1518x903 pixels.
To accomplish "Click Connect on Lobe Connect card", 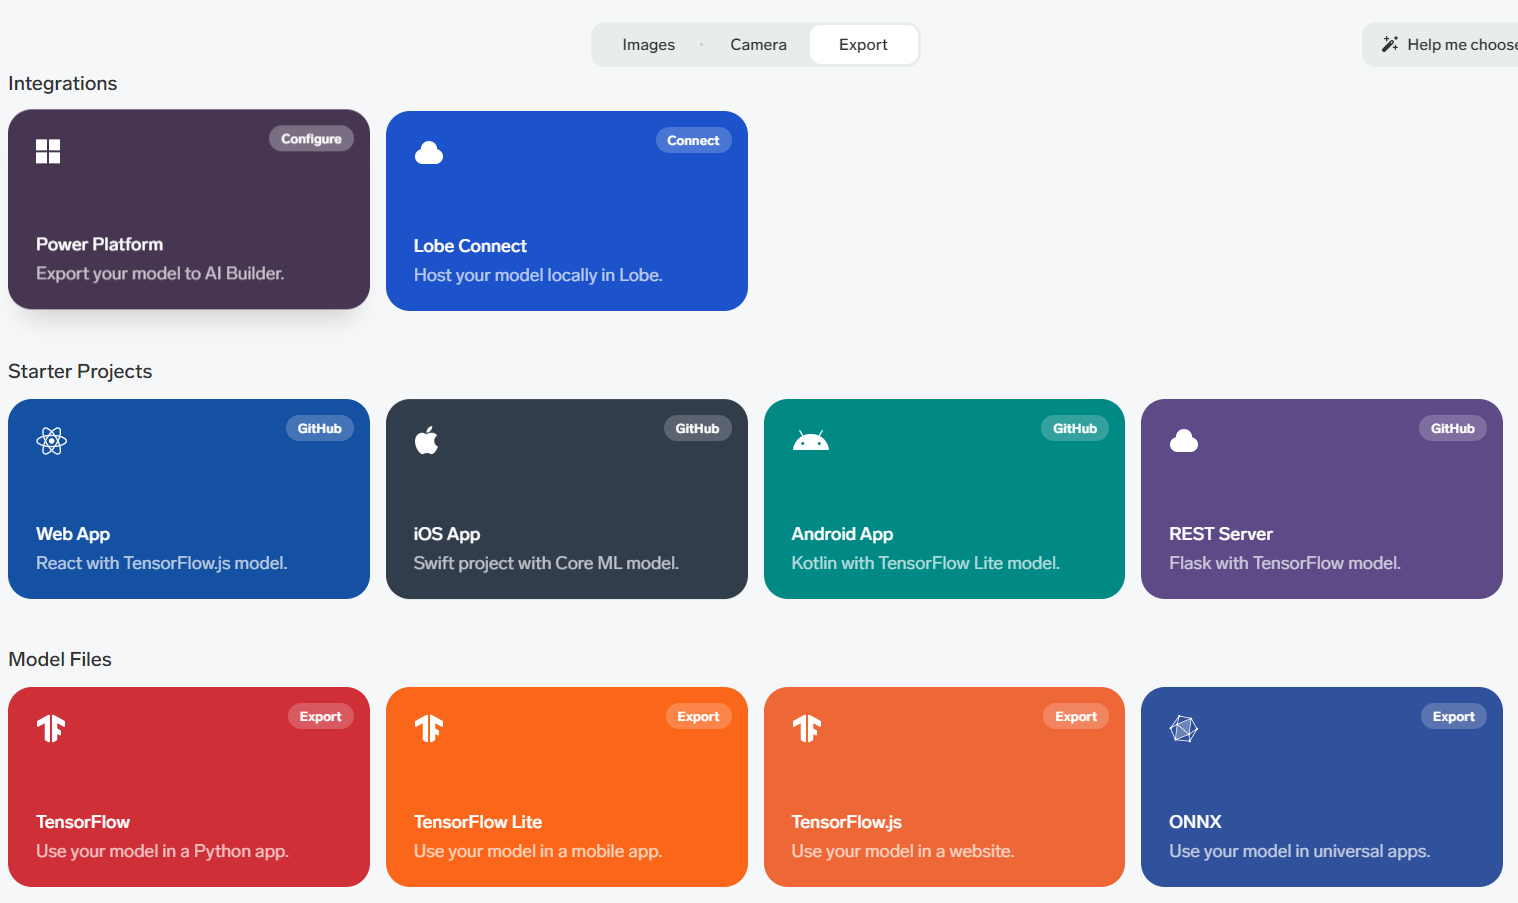I will point(693,141).
